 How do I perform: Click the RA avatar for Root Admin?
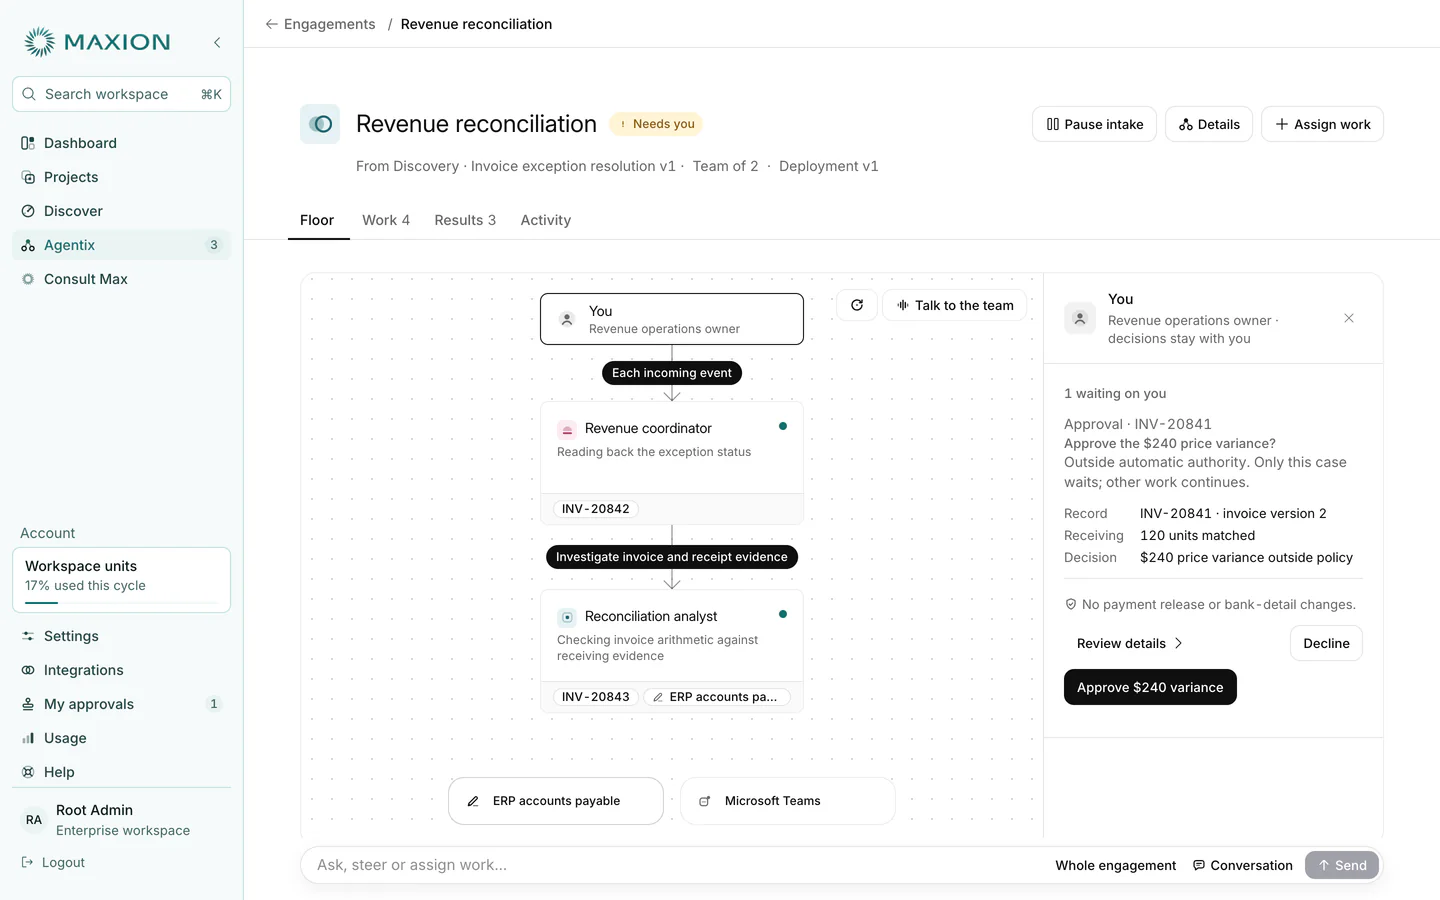coord(34,820)
